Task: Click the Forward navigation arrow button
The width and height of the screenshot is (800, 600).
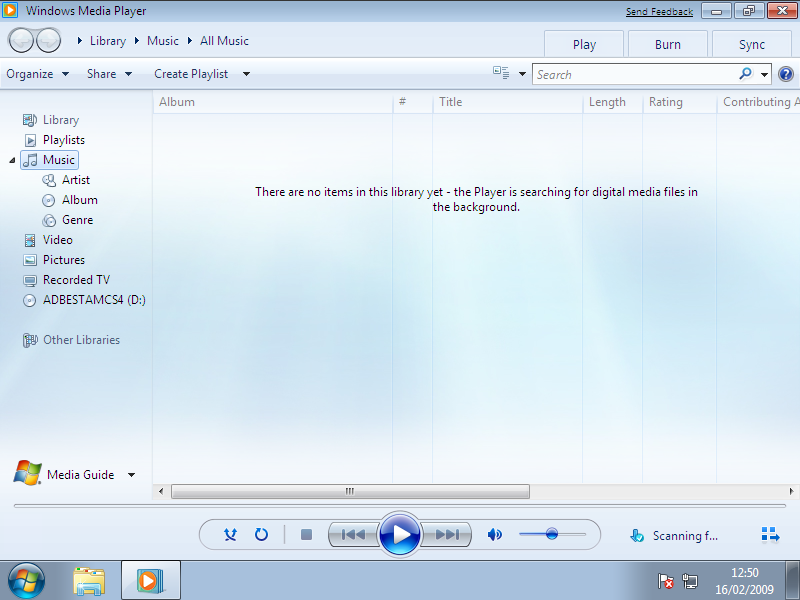Action: tap(48, 41)
